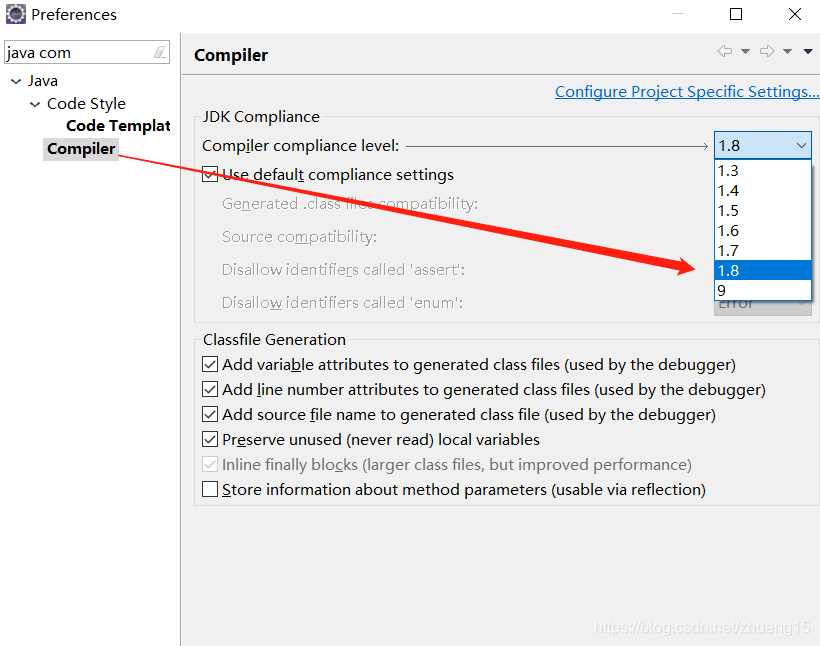Open the back history dropdown arrow
This screenshot has height=646, width=820.
746,51
